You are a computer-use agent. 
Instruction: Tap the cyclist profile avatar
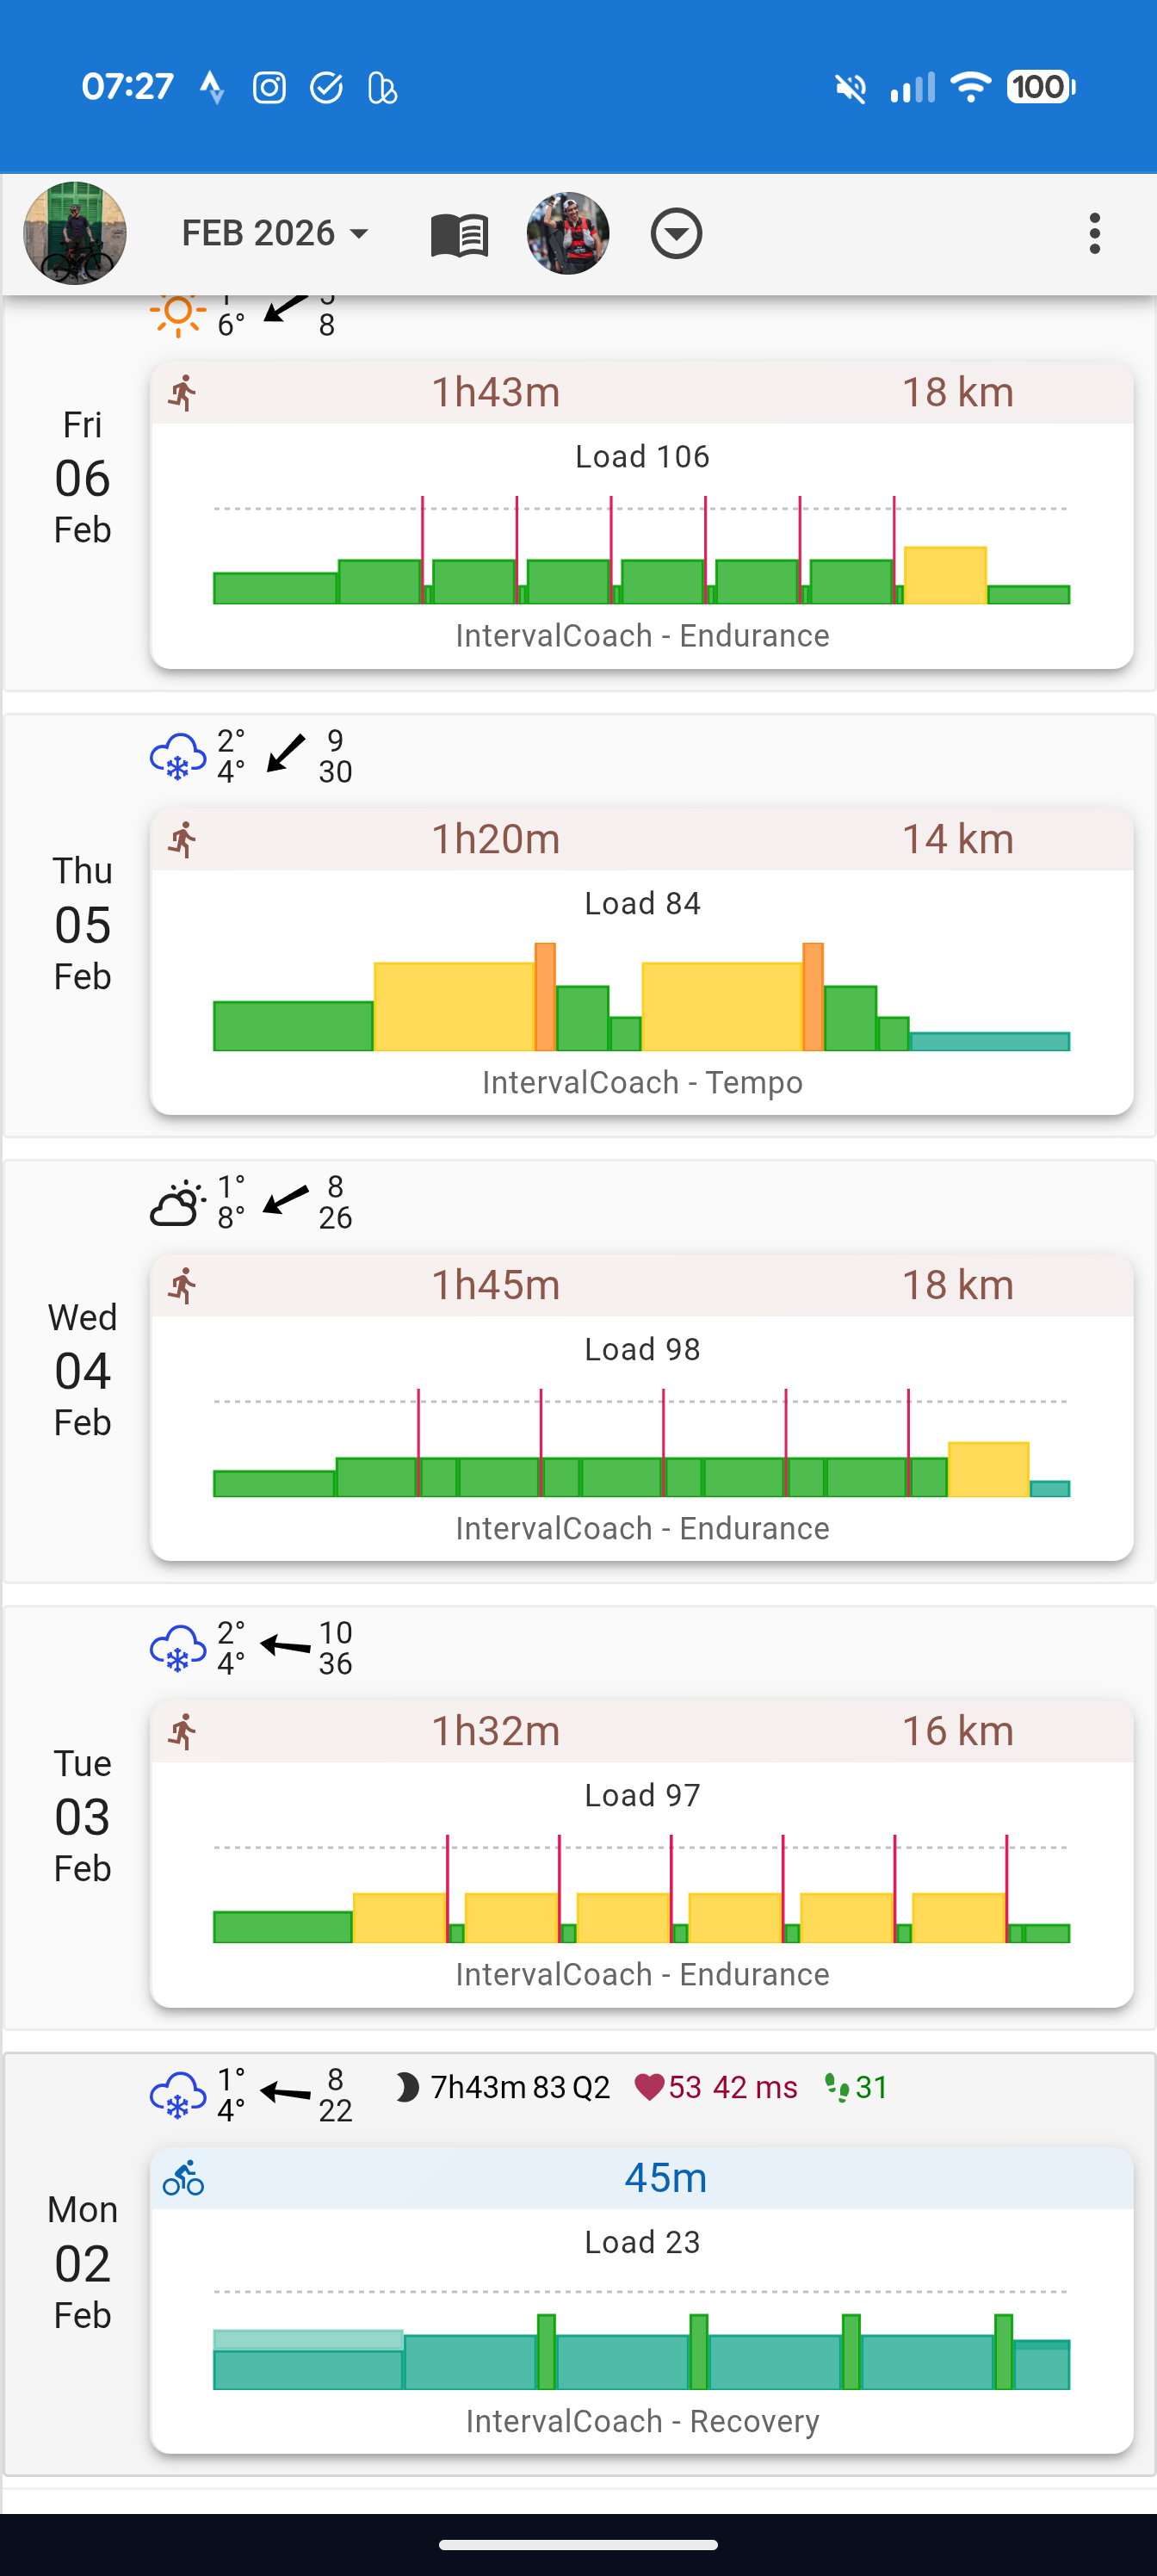pos(75,234)
